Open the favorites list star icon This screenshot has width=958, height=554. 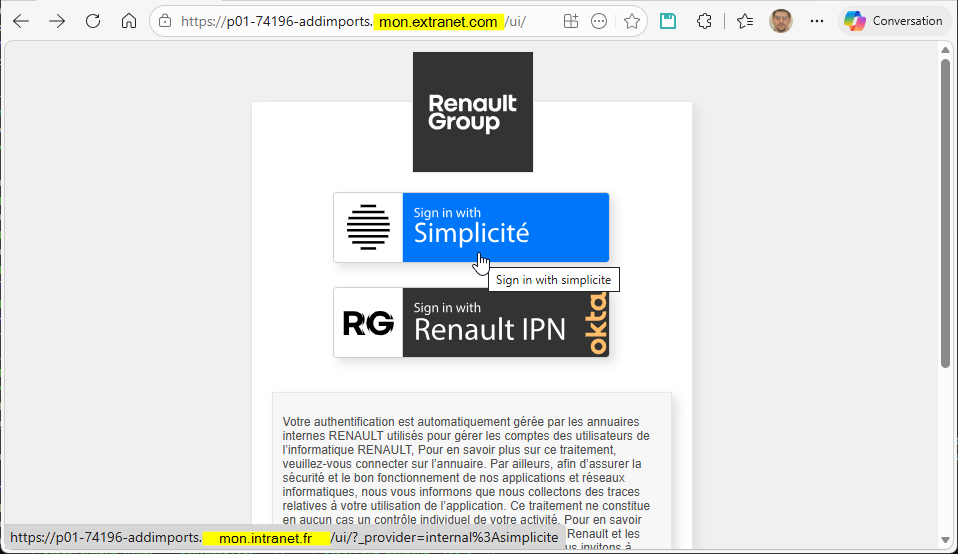pos(745,21)
